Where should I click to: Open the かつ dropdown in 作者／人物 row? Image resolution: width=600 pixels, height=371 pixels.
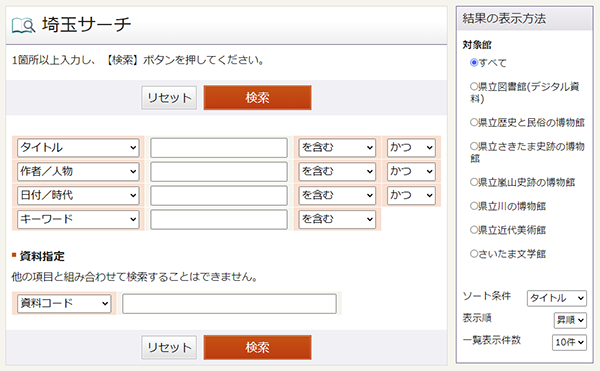point(411,171)
